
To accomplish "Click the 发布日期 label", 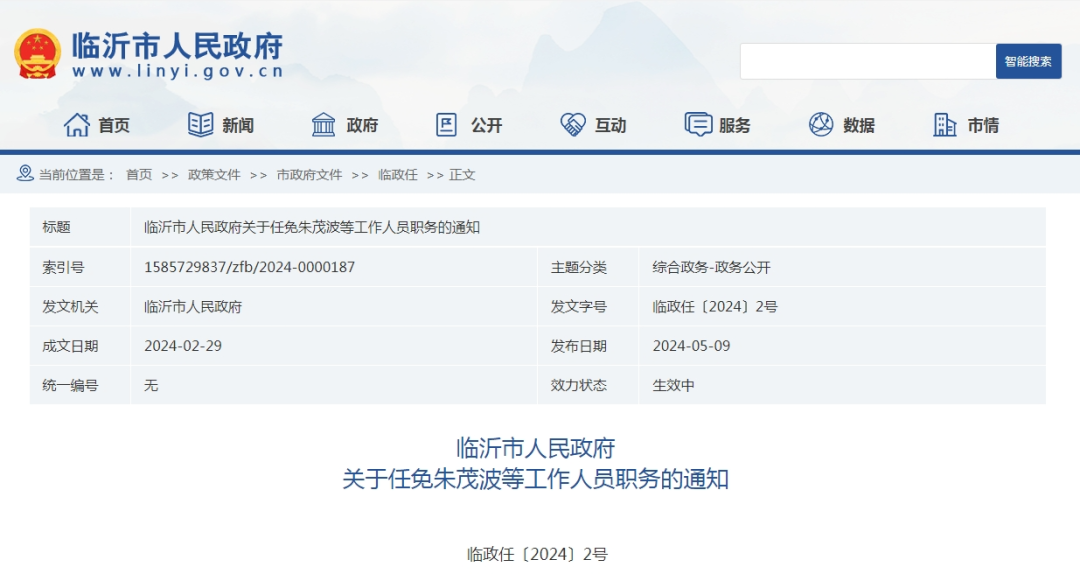I will 579,346.
